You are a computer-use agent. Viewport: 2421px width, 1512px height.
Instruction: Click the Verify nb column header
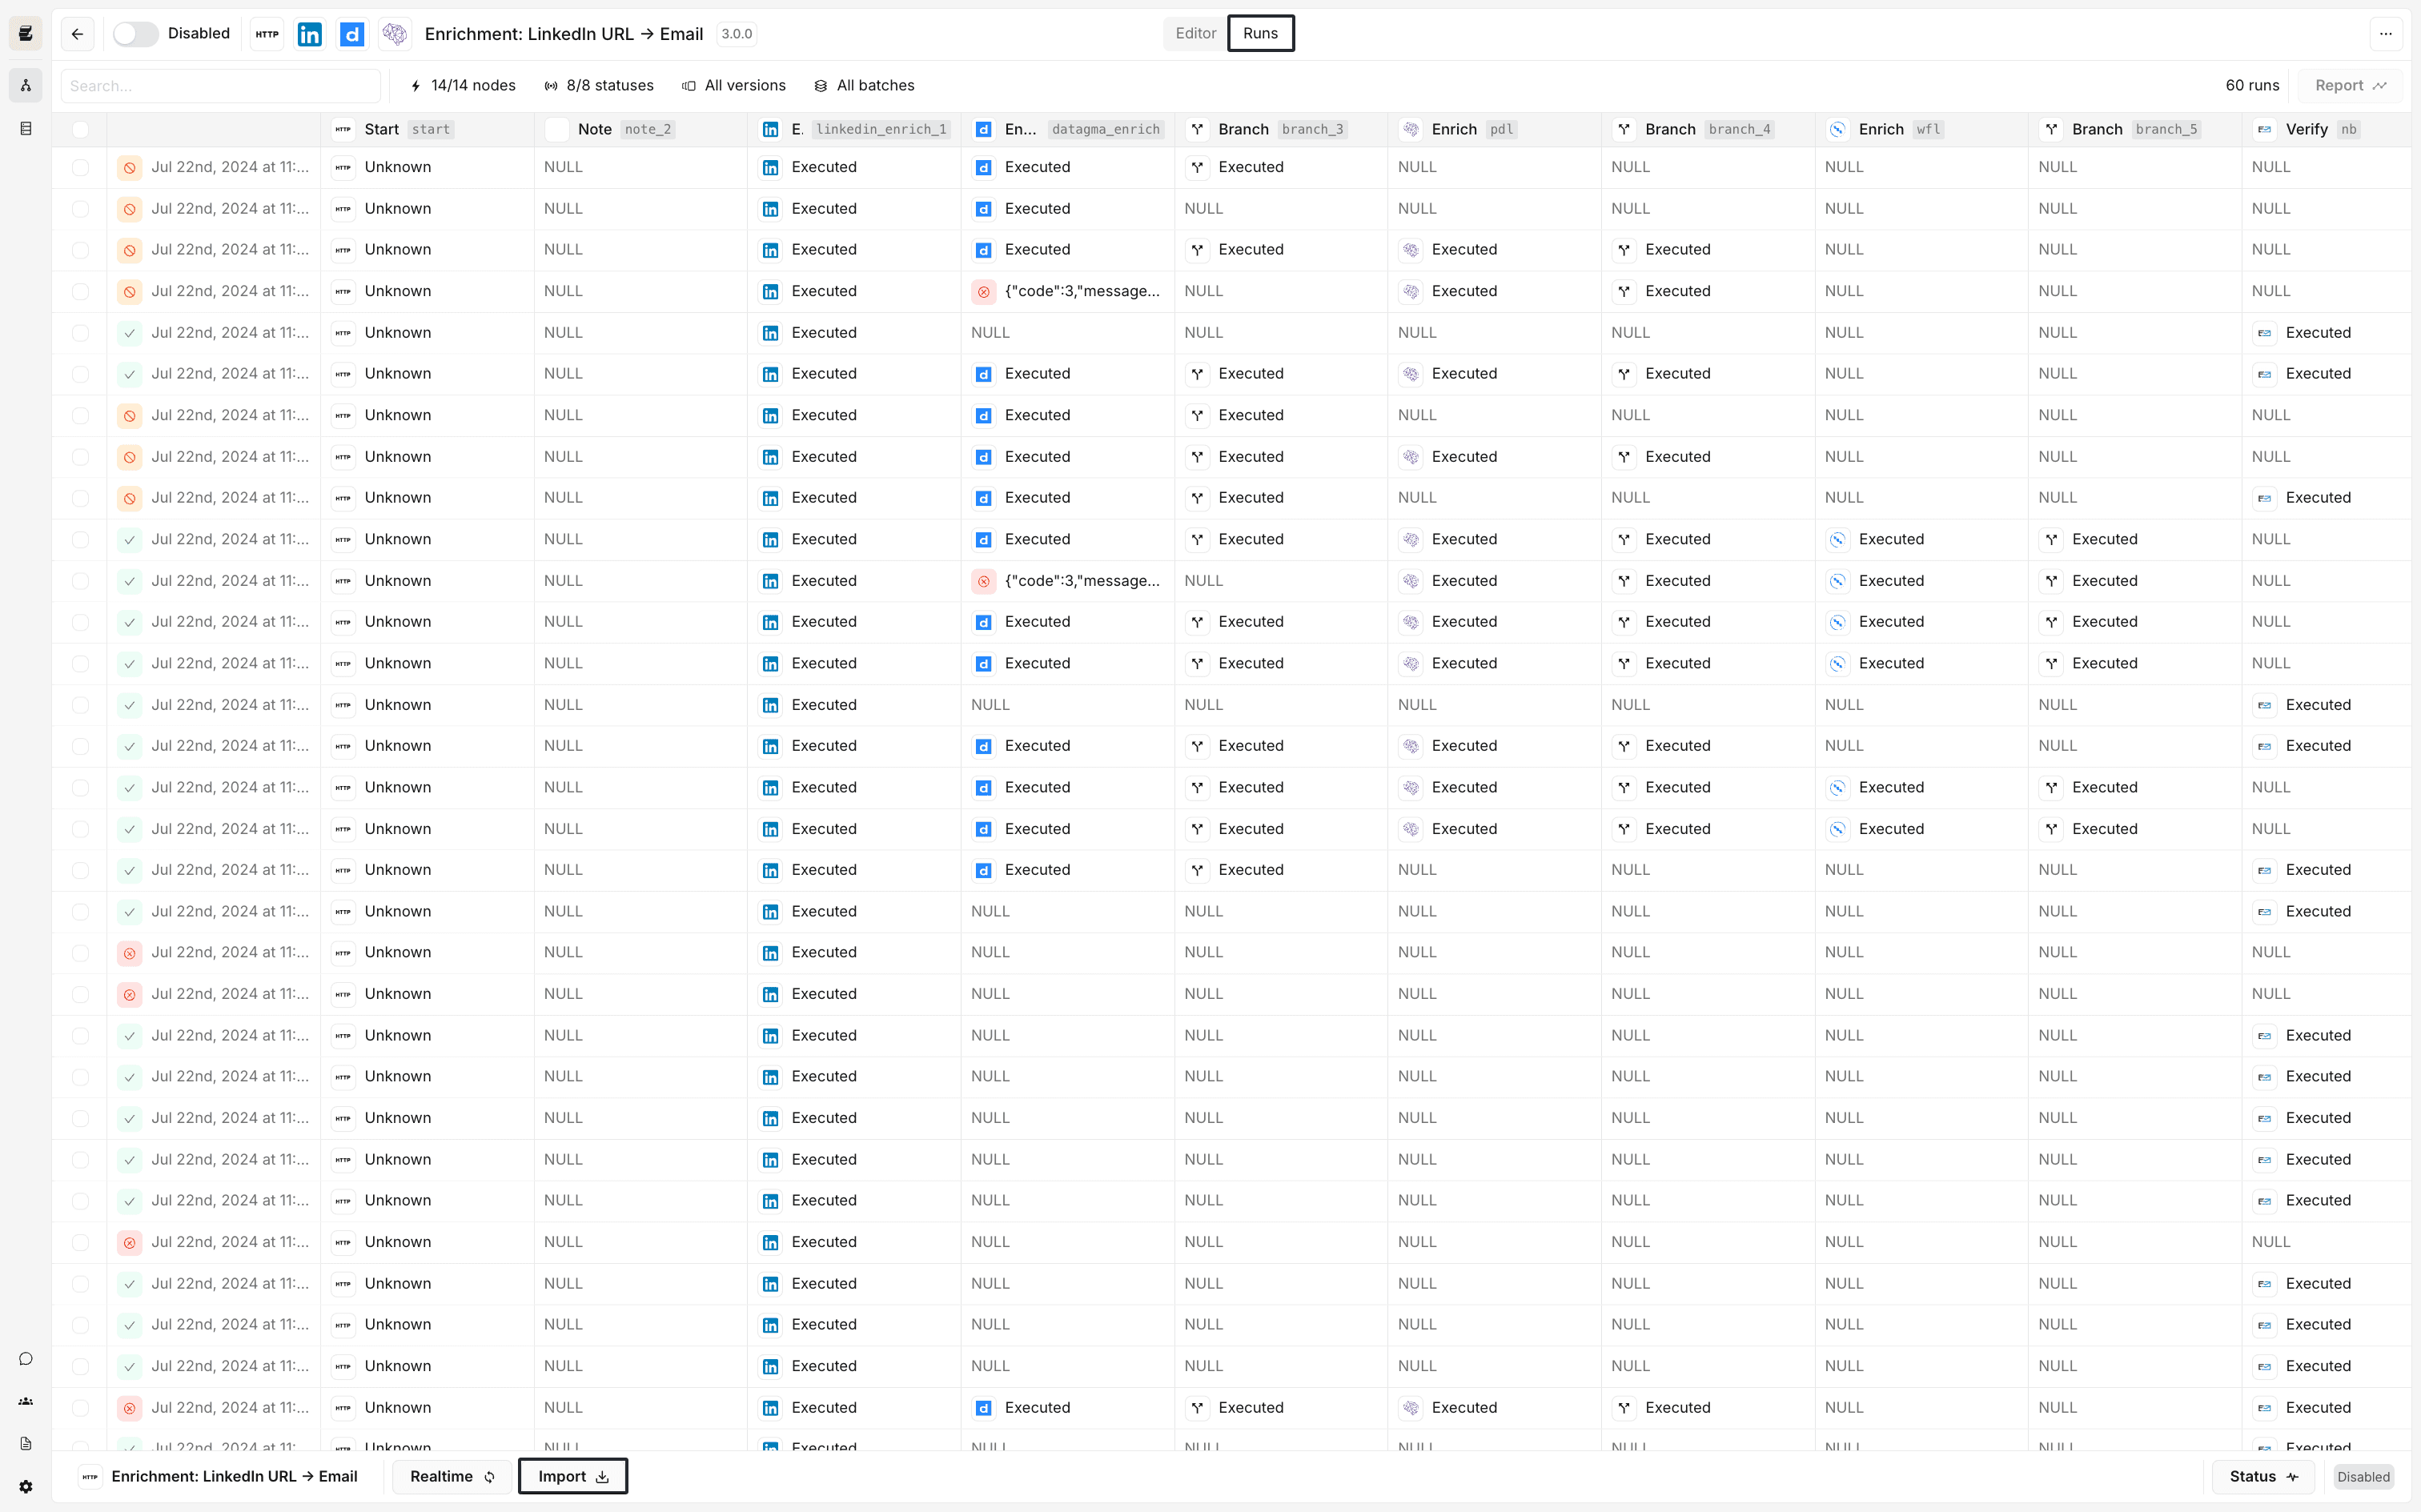point(2326,129)
